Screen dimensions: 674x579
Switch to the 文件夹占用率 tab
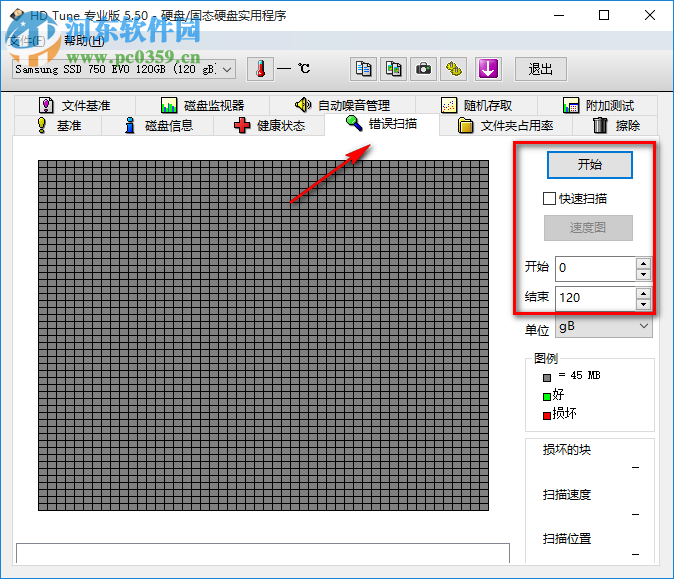pos(506,126)
